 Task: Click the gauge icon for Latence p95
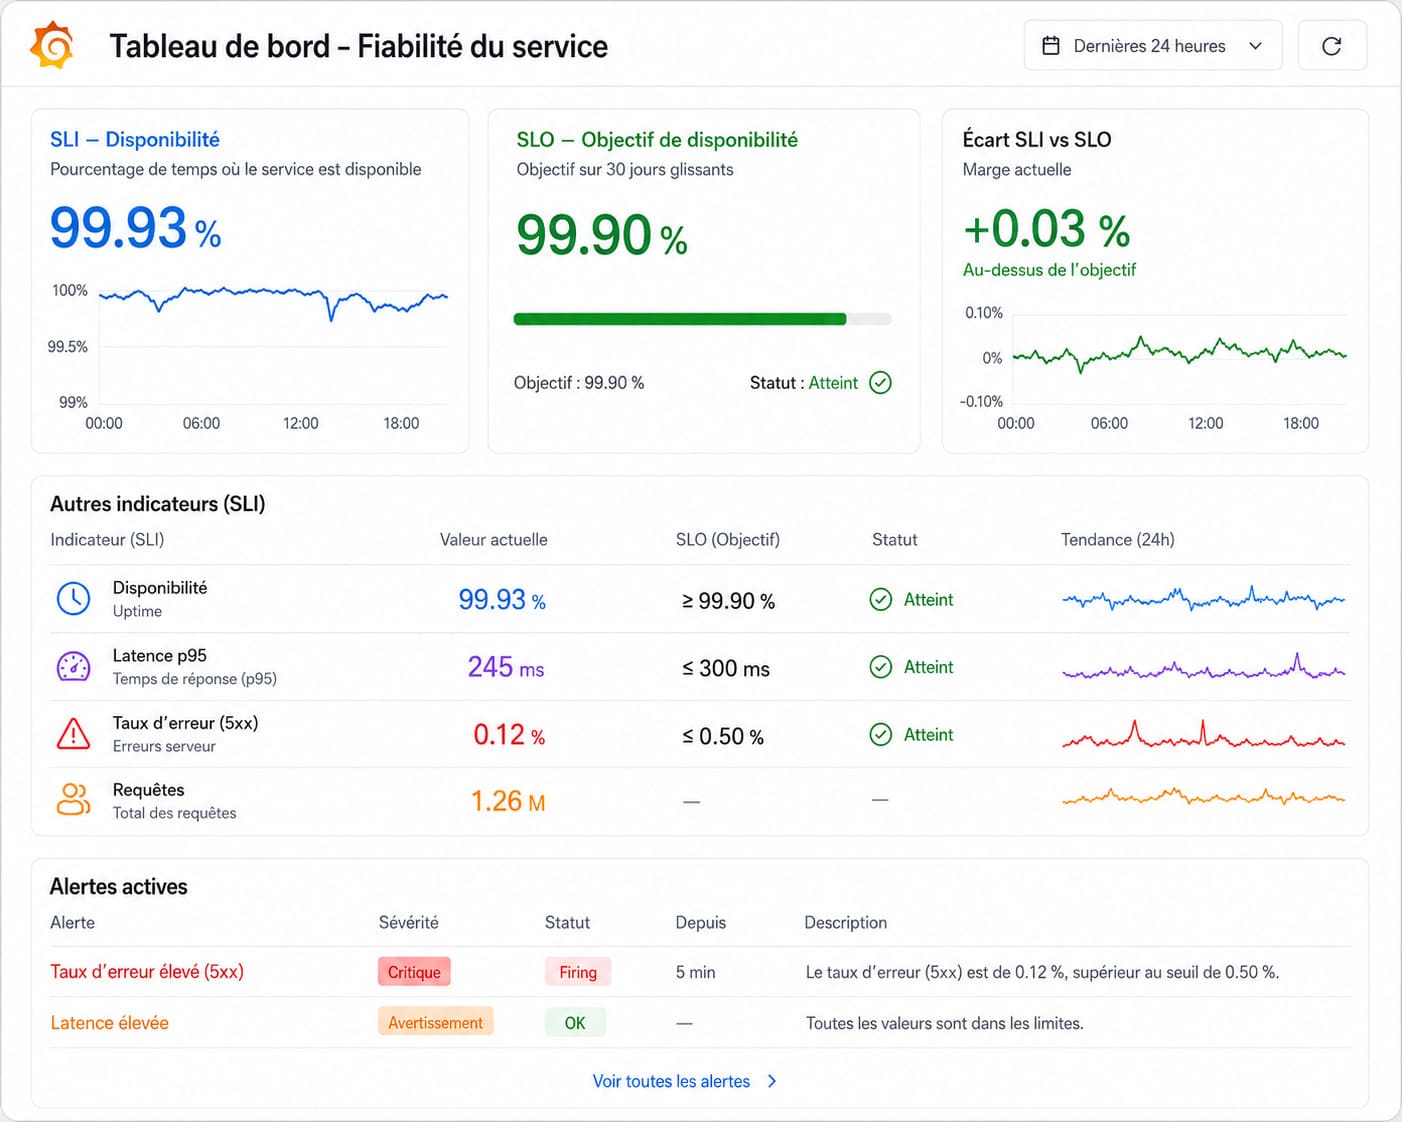point(73,666)
